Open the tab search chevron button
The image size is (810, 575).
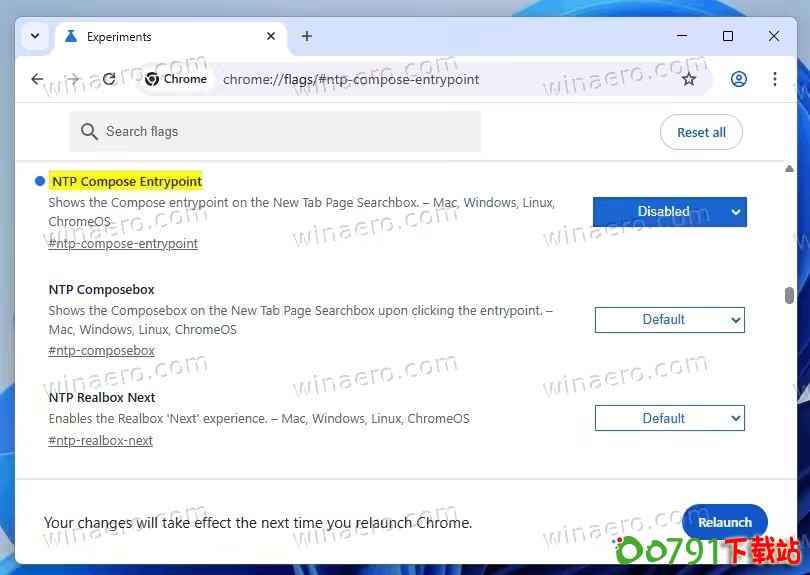(35, 36)
